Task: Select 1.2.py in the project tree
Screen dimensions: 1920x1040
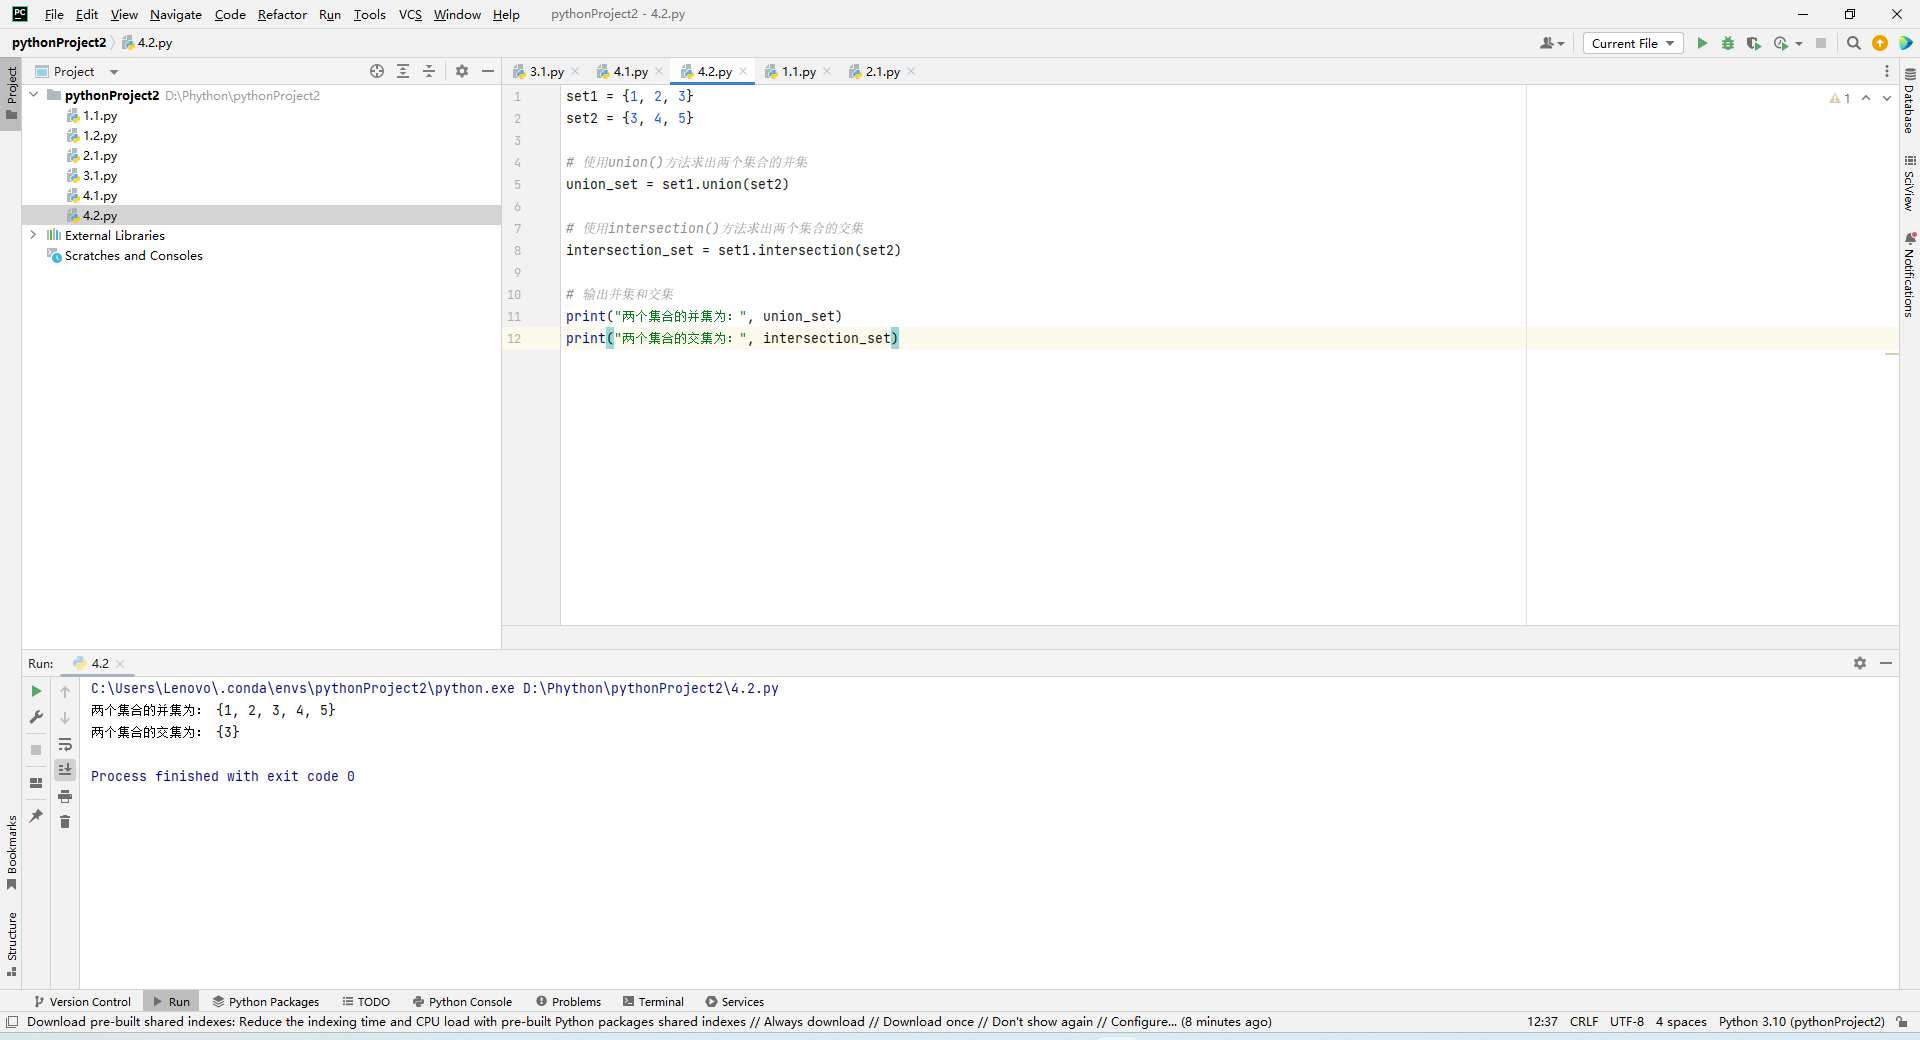Action: [99, 136]
